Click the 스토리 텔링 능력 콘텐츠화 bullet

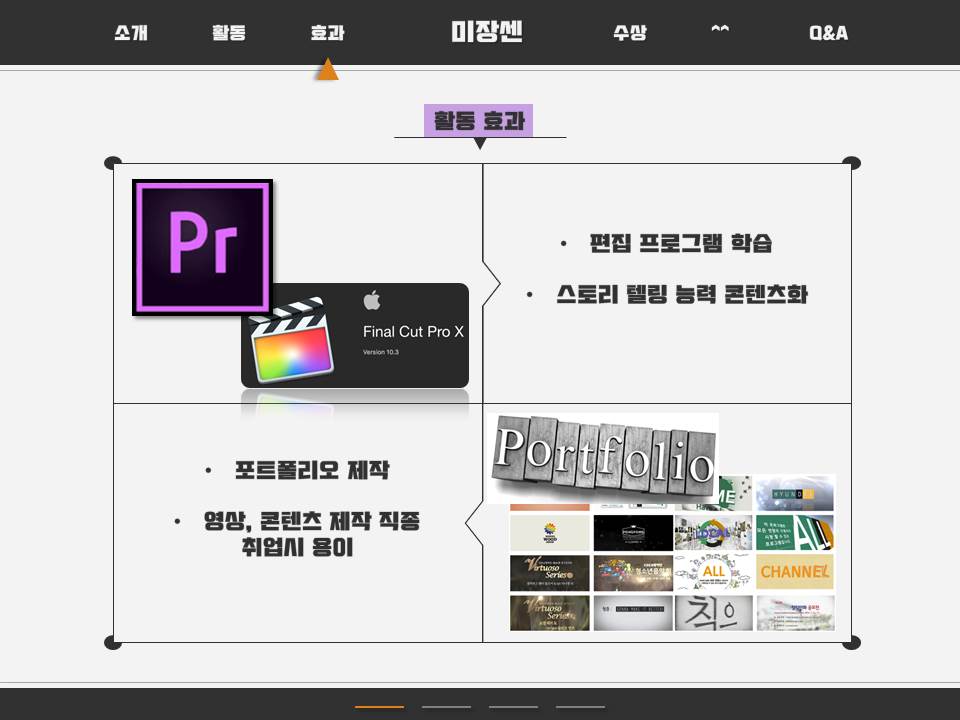pos(682,294)
